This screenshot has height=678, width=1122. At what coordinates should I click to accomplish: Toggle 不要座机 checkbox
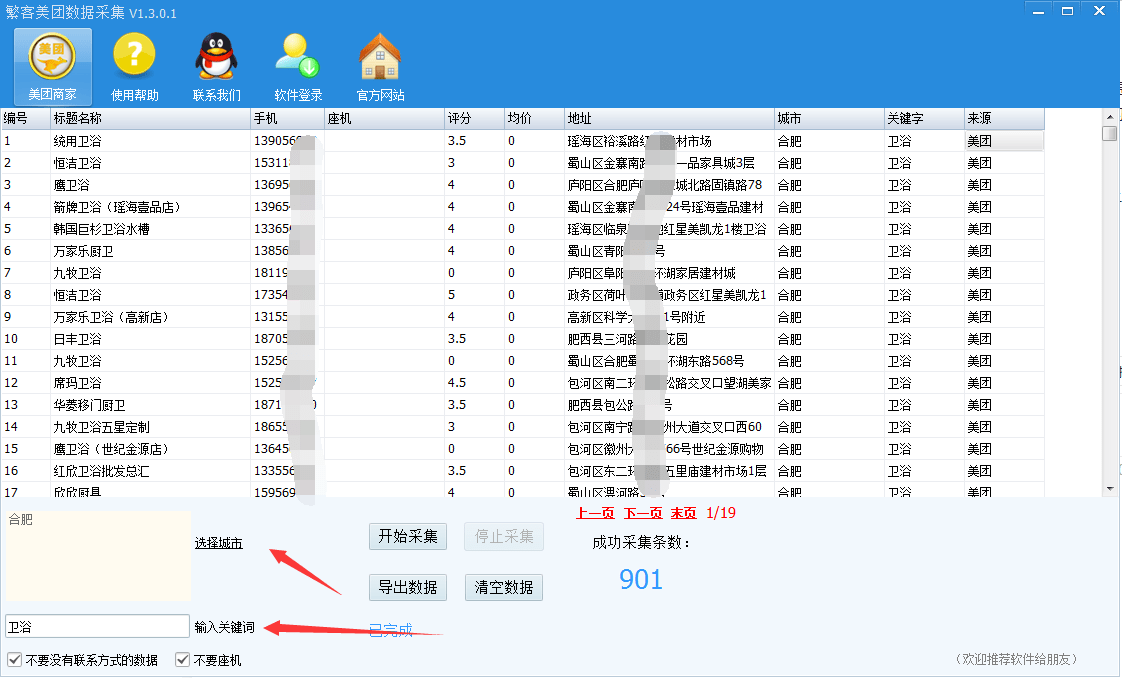tap(182, 659)
